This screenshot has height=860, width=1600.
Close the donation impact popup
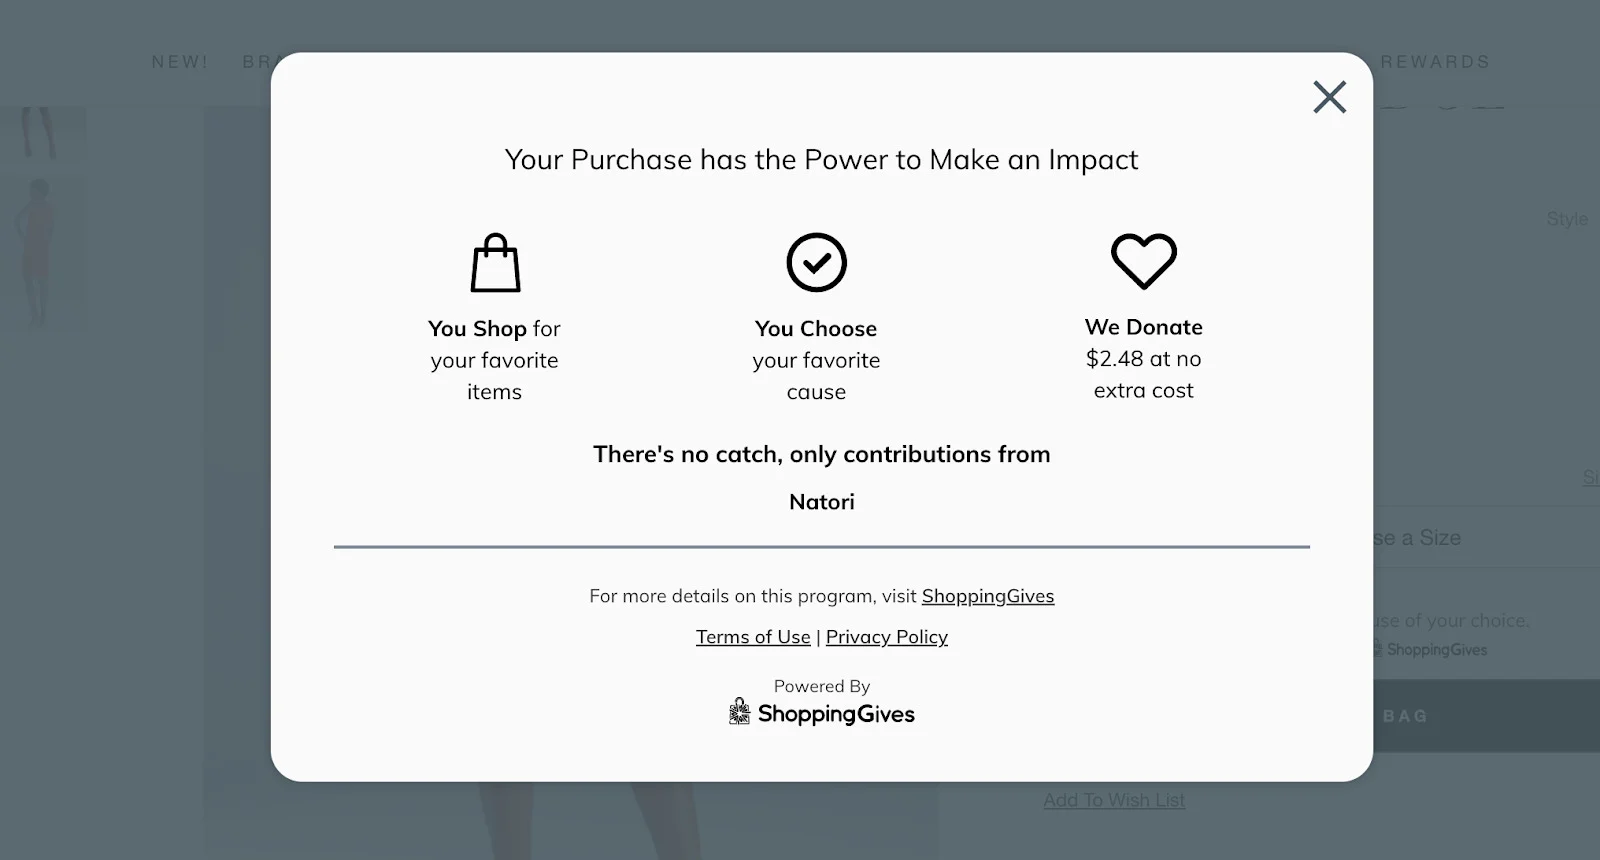[x=1330, y=97]
